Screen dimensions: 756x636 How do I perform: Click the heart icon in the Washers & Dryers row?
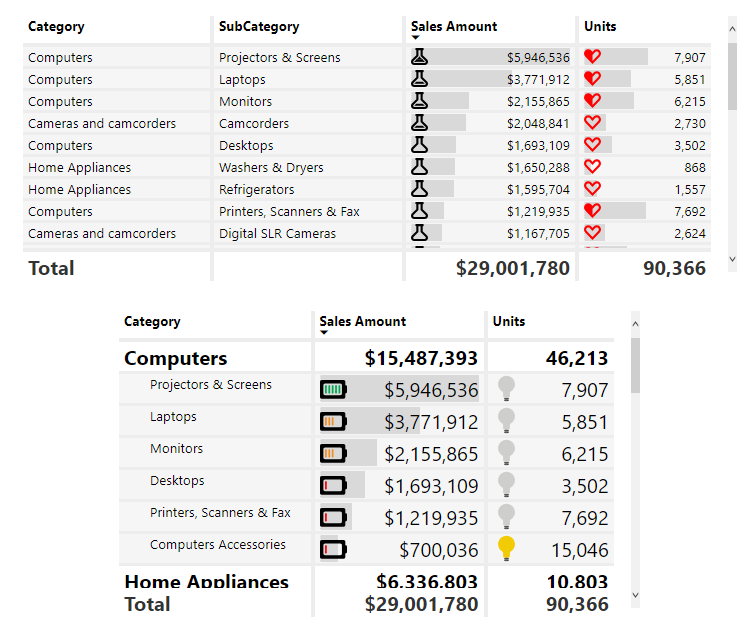(x=592, y=167)
